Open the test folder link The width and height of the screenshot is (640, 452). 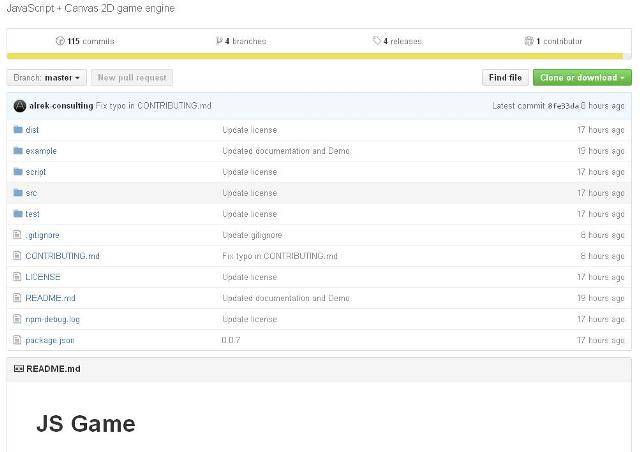tap(32, 214)
